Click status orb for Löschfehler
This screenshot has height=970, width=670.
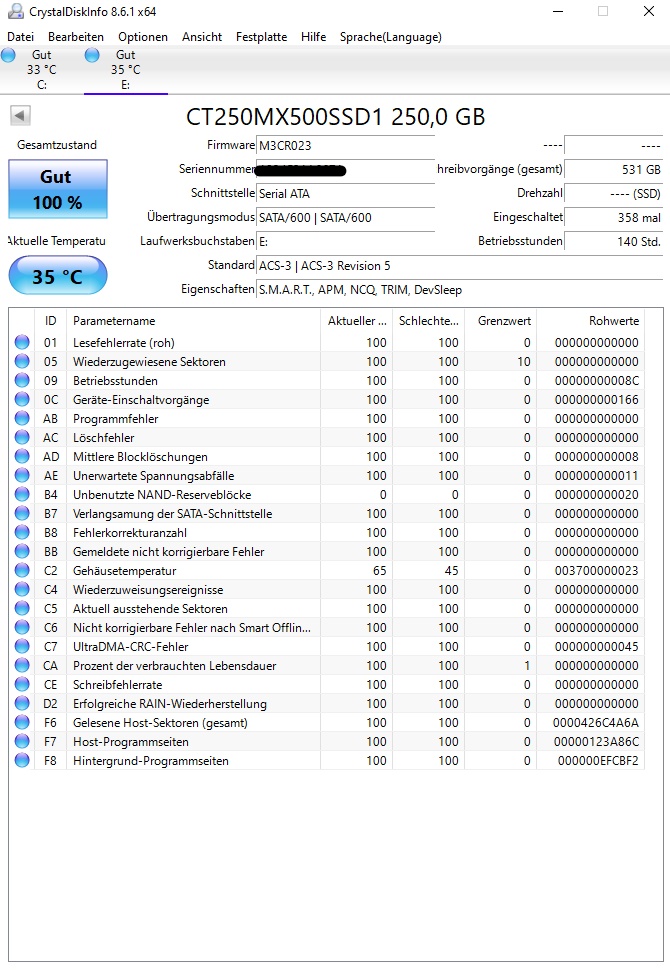[x=22, y=437]
